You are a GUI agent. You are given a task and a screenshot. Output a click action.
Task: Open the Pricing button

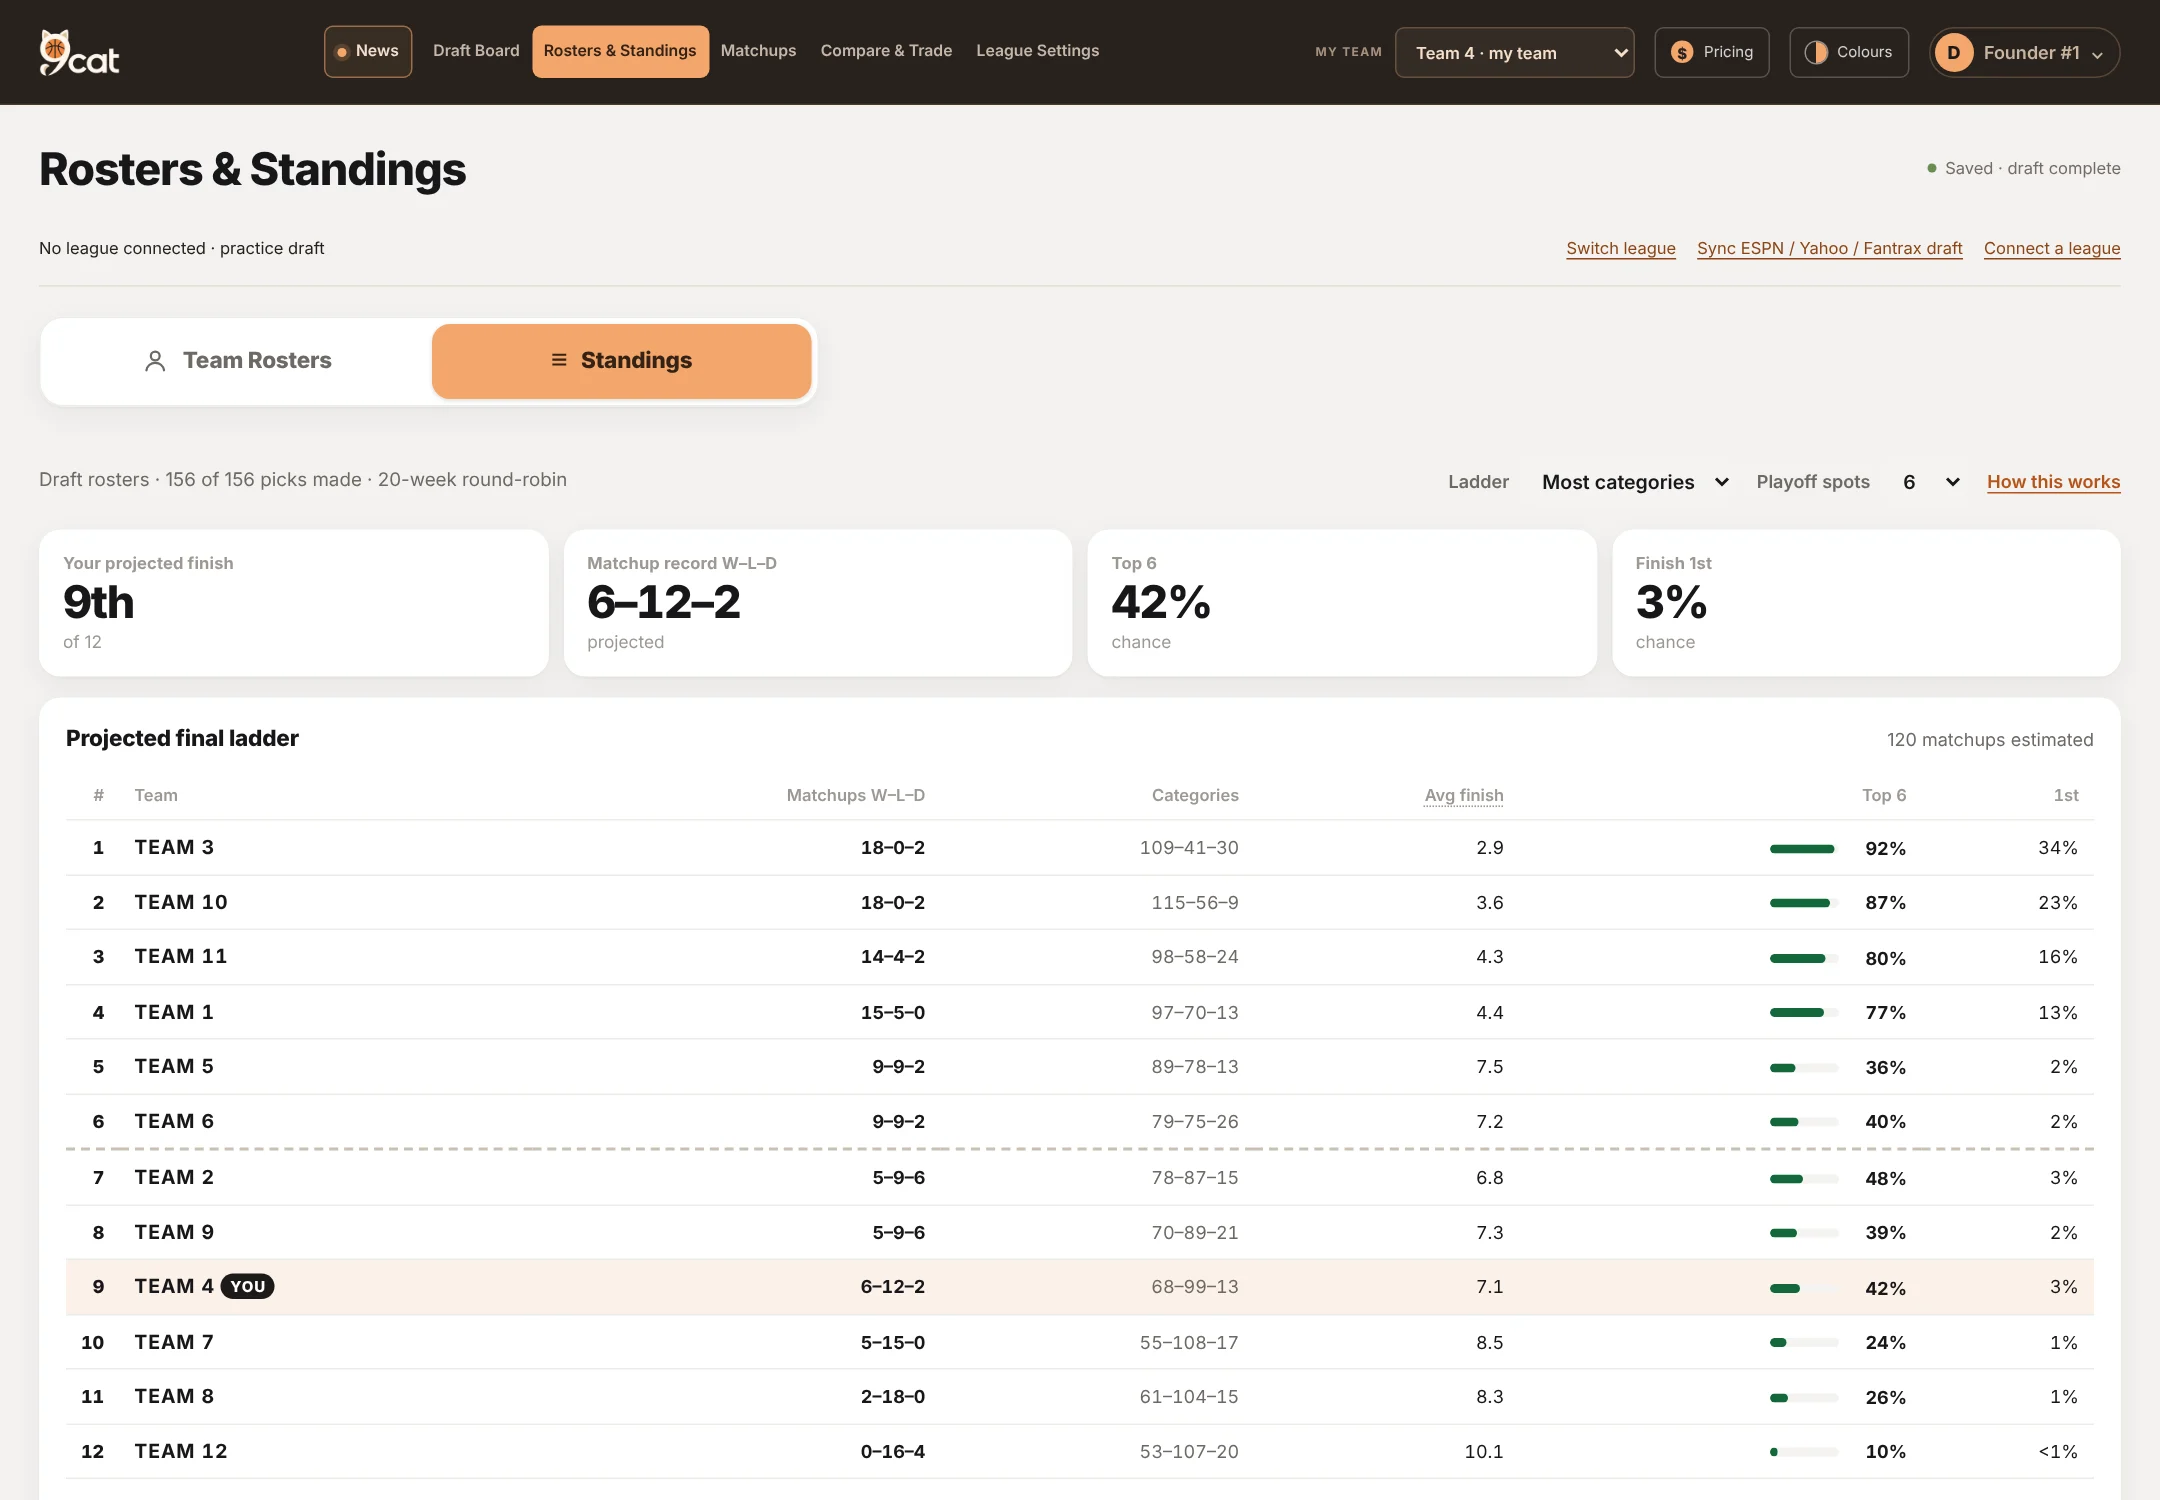pos(1711,52)
